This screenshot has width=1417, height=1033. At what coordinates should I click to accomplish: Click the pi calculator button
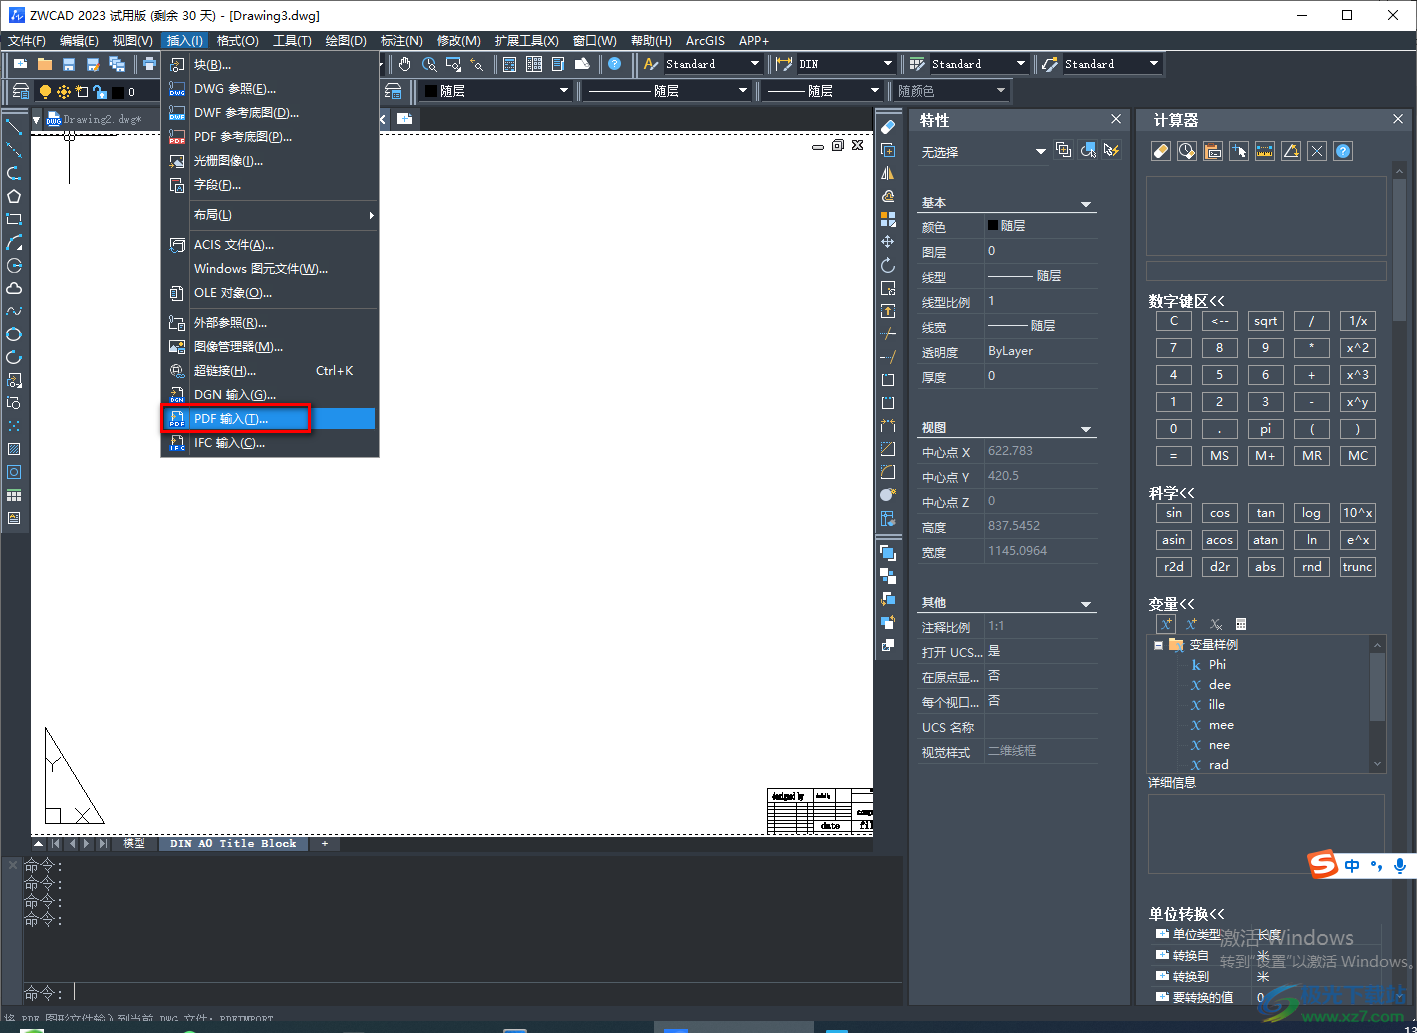pos(1265,429)
